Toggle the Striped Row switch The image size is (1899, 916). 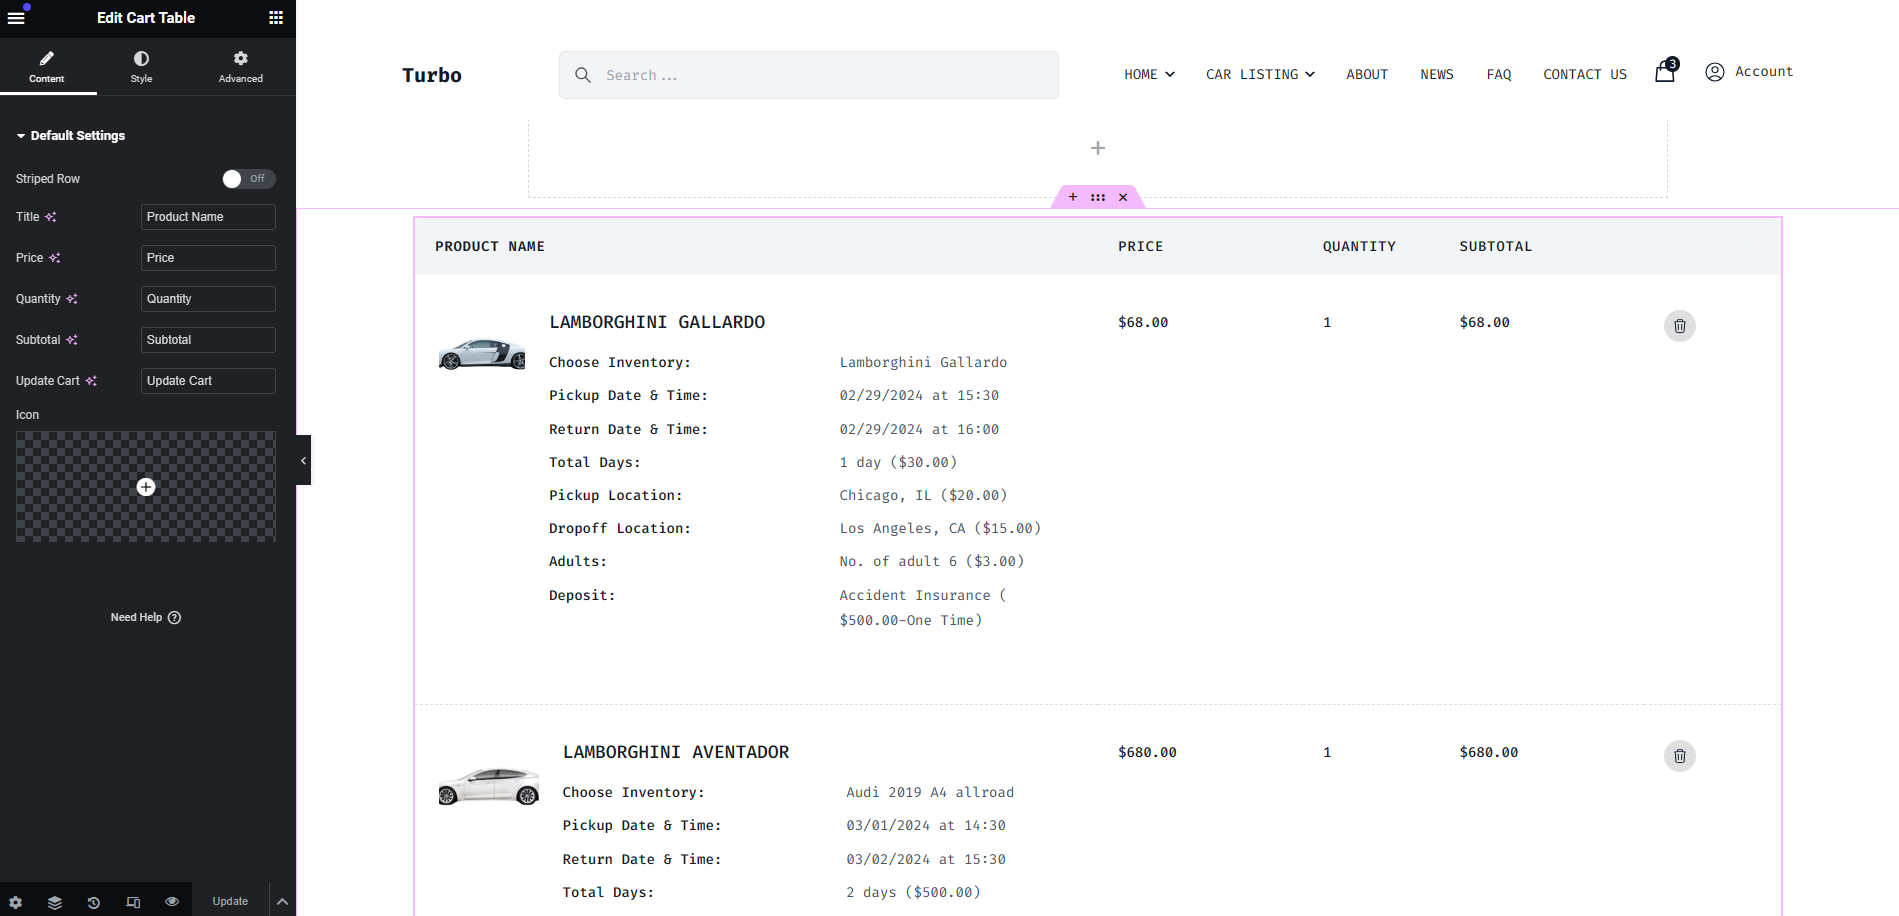[x=248, y=179]
